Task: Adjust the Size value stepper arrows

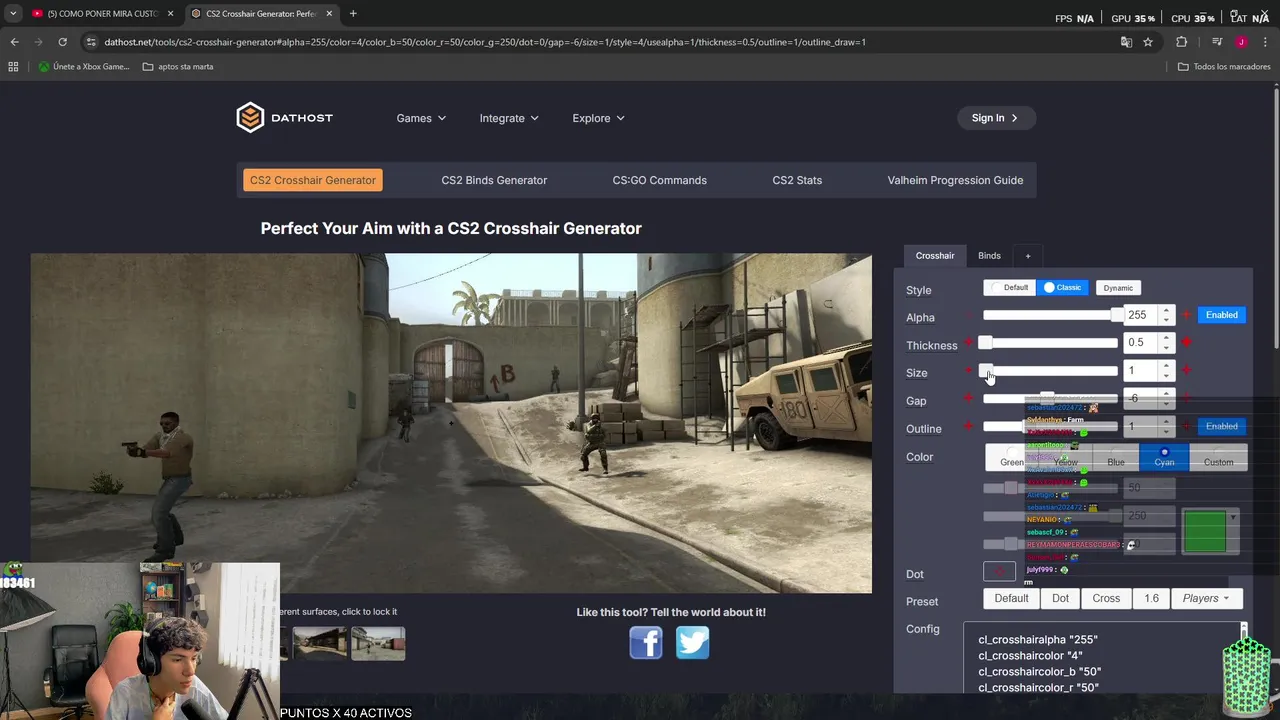Action: pos(1166,370)
